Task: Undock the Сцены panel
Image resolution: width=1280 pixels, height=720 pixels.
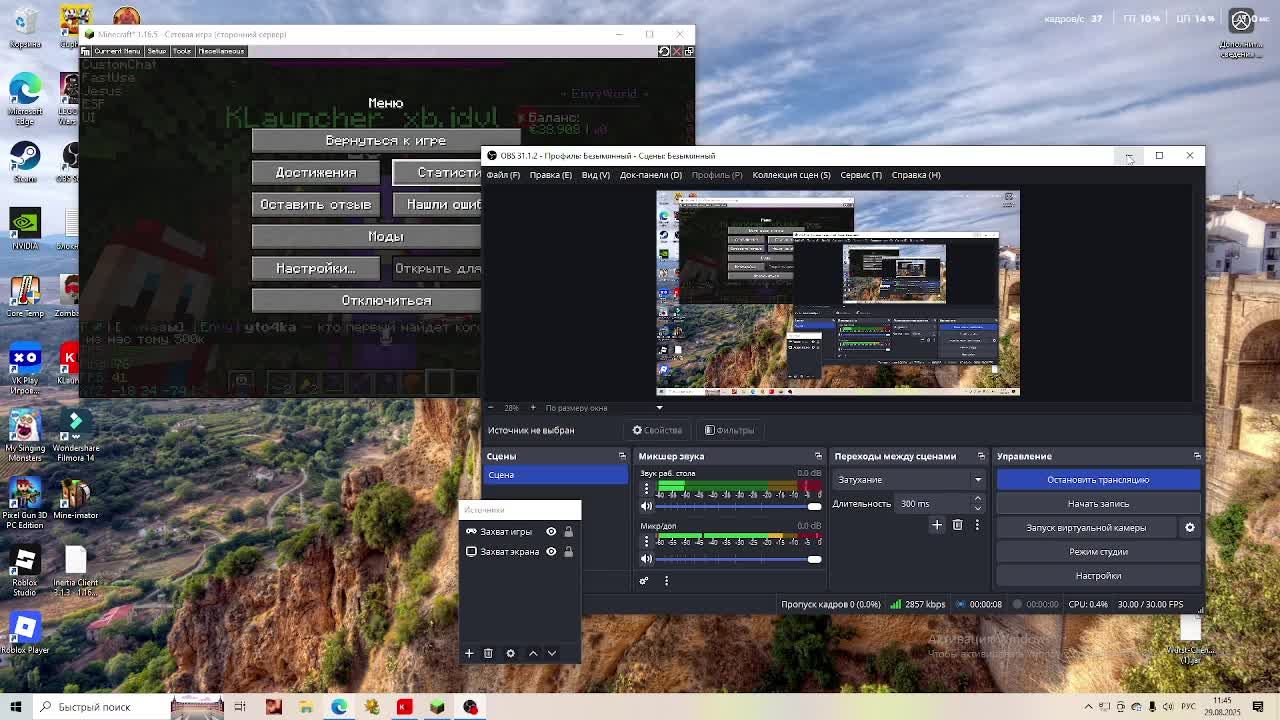Action: click(622, 456)
